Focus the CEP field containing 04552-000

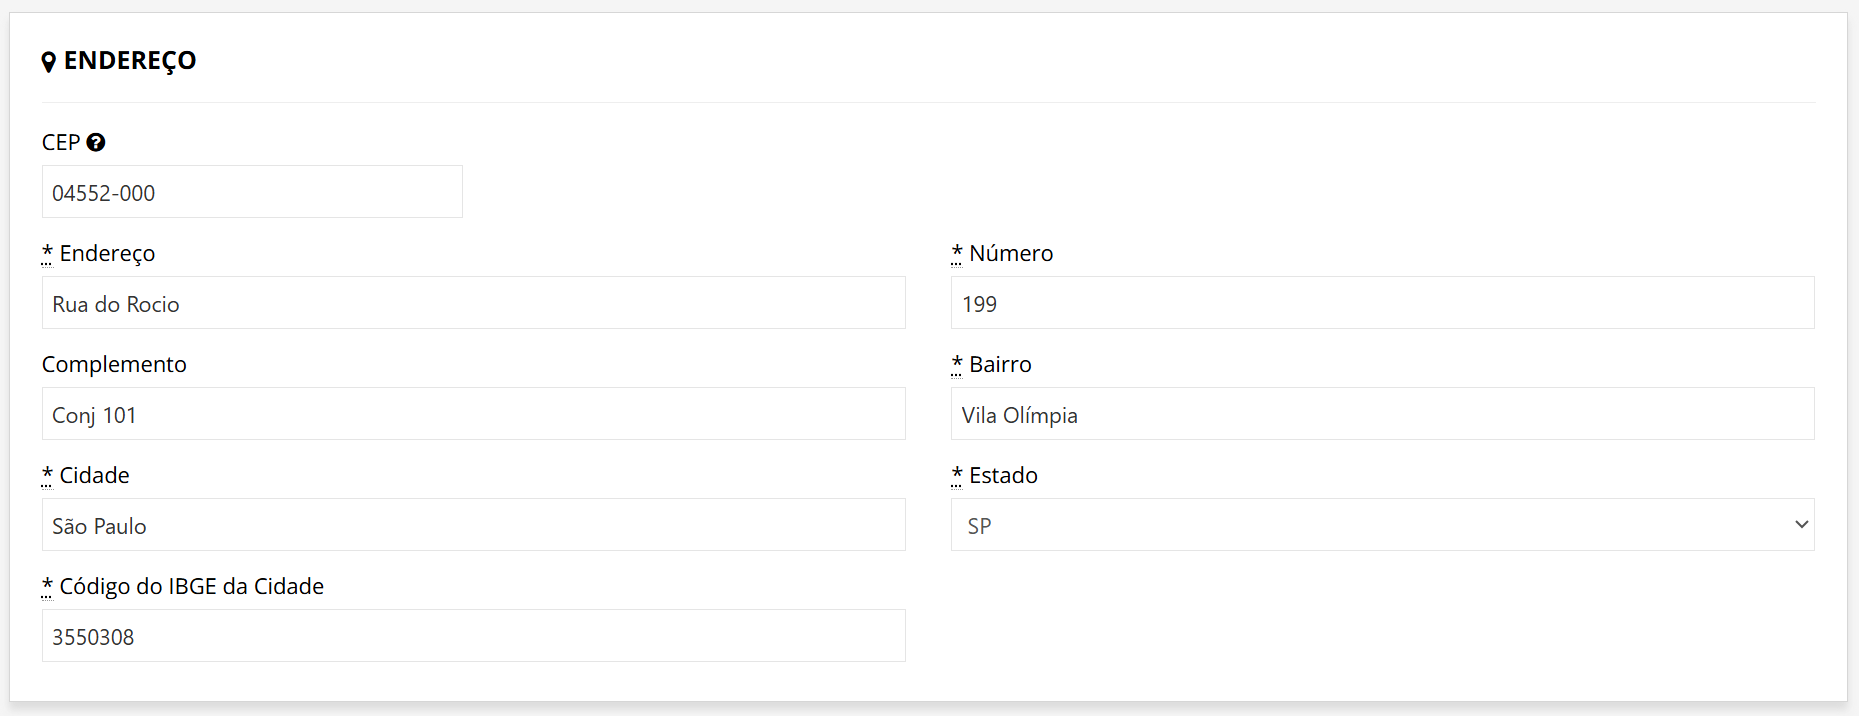[x=252, y=192]
